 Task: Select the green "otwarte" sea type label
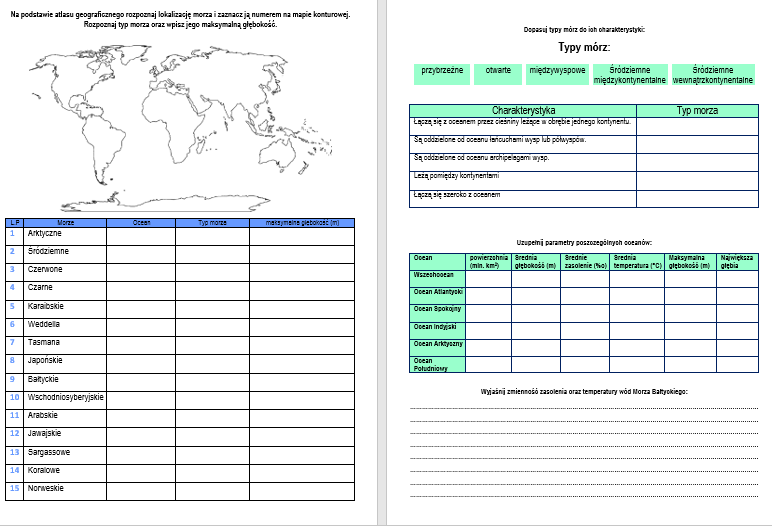(x=498, y=72)
